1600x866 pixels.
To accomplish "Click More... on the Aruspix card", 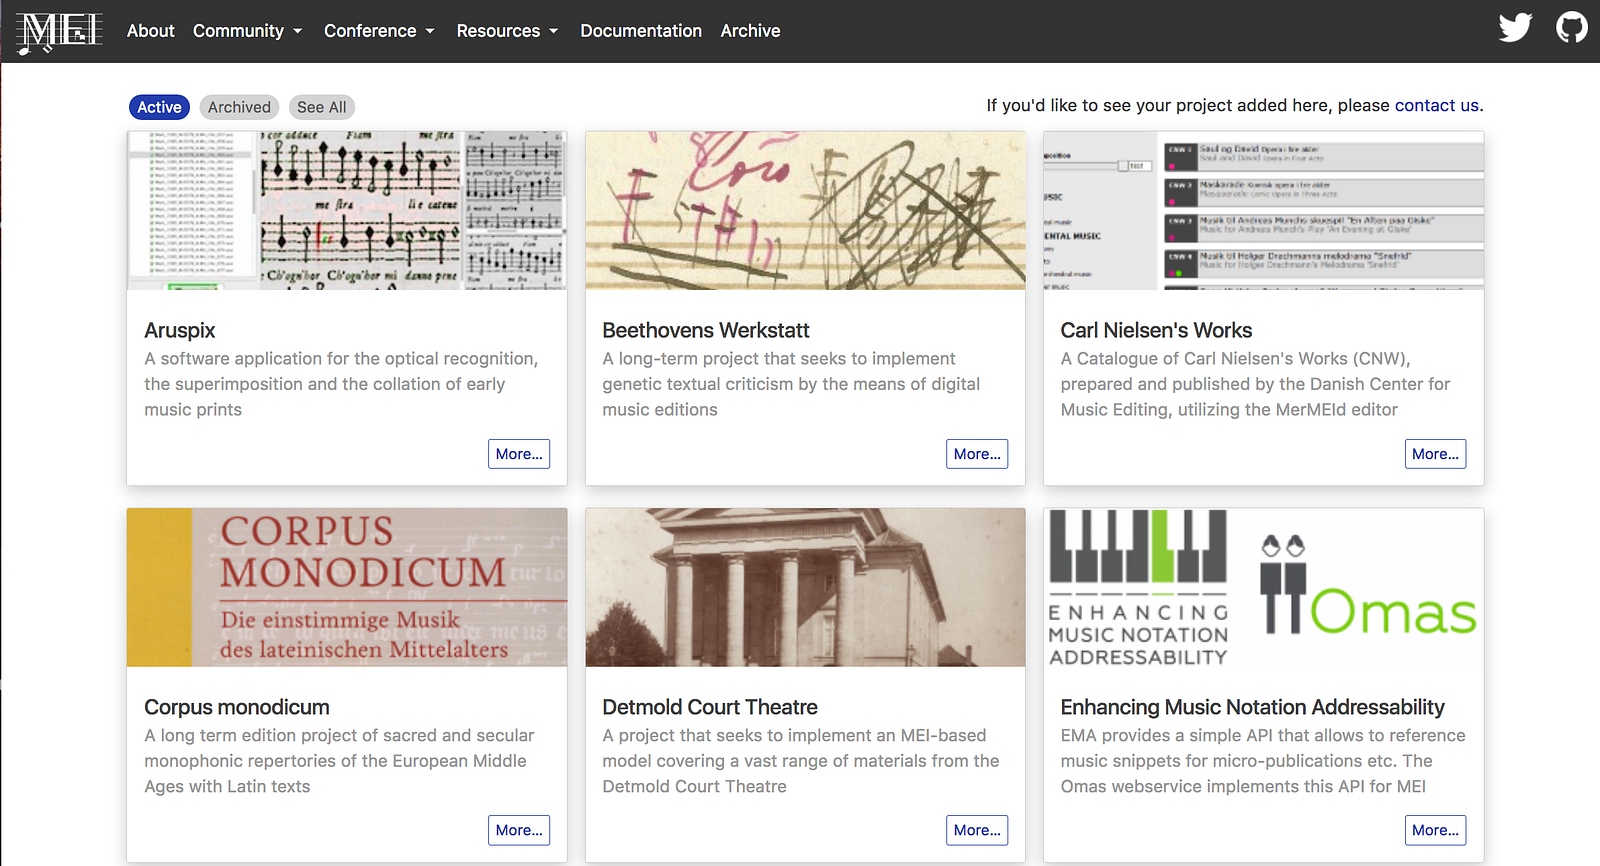I will coord(519,454).
